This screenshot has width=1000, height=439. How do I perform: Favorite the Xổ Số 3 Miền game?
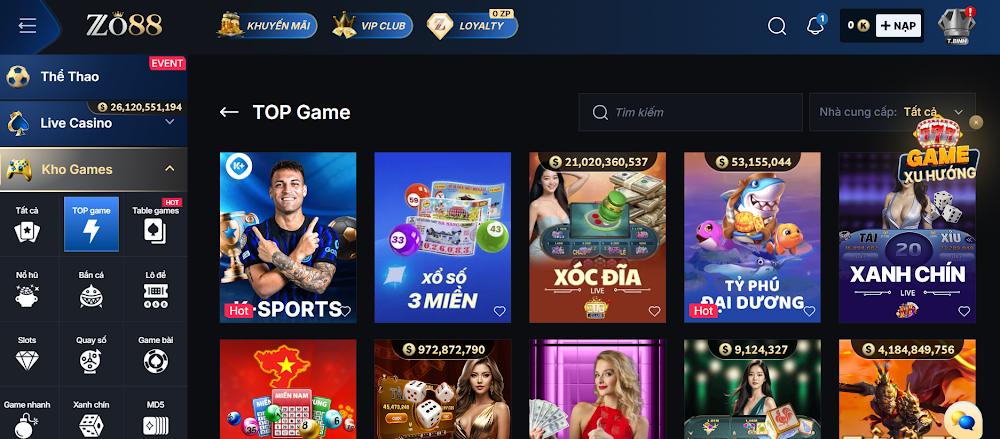click(499, 311)
